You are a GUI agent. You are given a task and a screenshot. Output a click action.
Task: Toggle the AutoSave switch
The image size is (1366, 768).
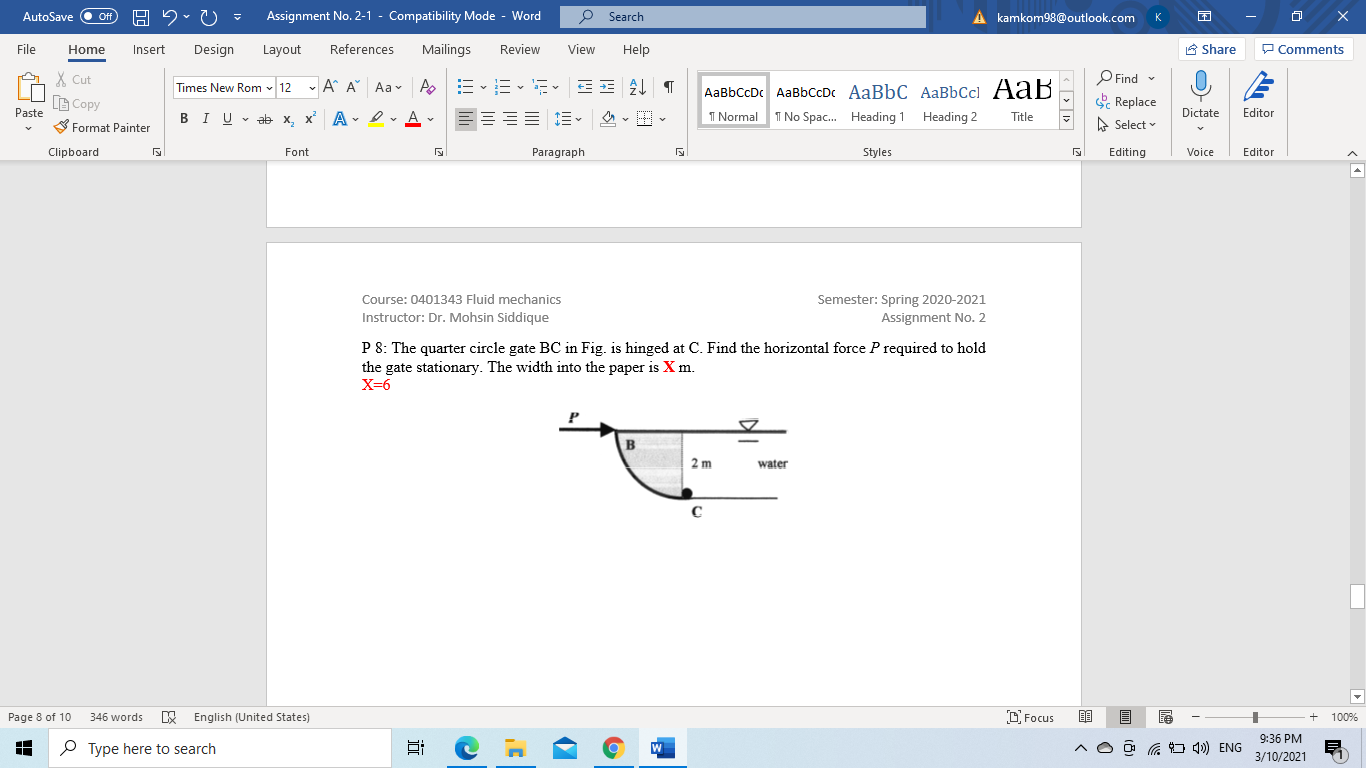pyautogui.click(x=98, y=17)
